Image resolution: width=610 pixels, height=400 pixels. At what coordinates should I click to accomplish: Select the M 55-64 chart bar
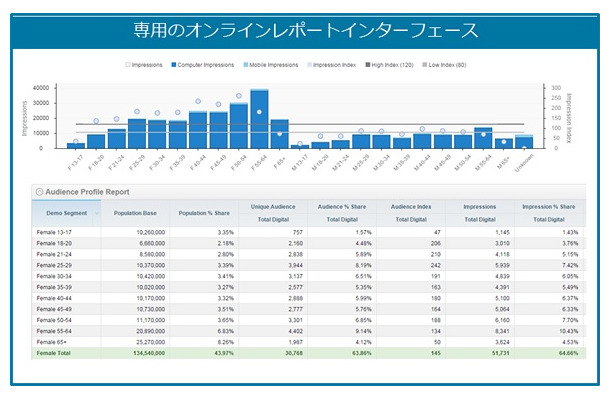tap(483, 138)
